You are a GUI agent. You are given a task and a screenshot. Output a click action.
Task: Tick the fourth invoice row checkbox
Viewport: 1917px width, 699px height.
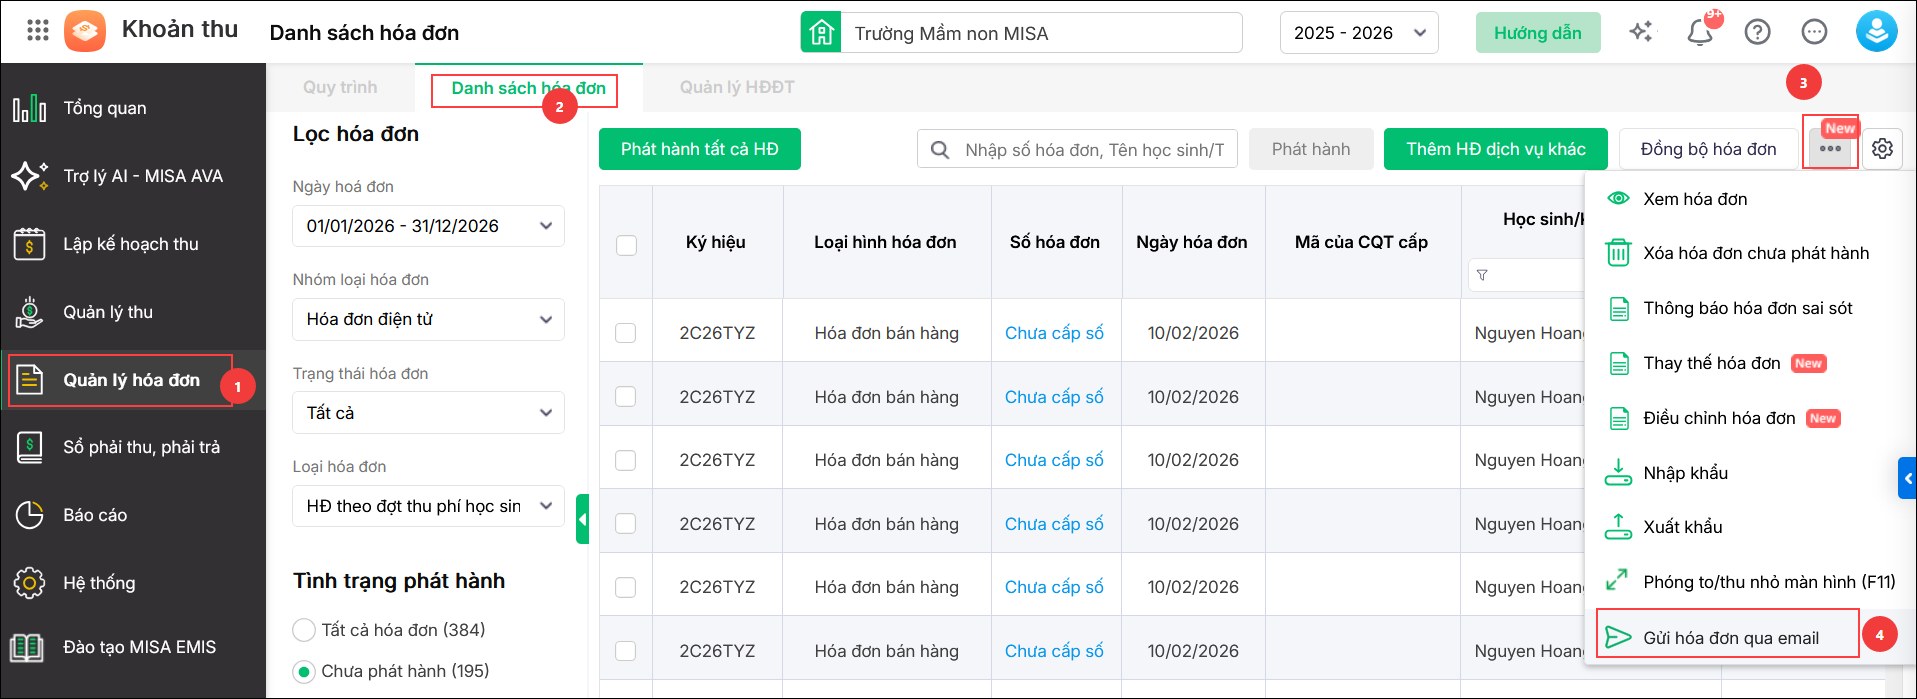[626, 524]
